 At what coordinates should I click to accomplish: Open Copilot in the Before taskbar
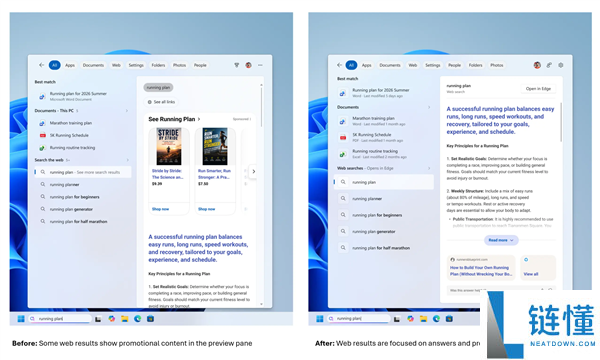coord(112,319)
